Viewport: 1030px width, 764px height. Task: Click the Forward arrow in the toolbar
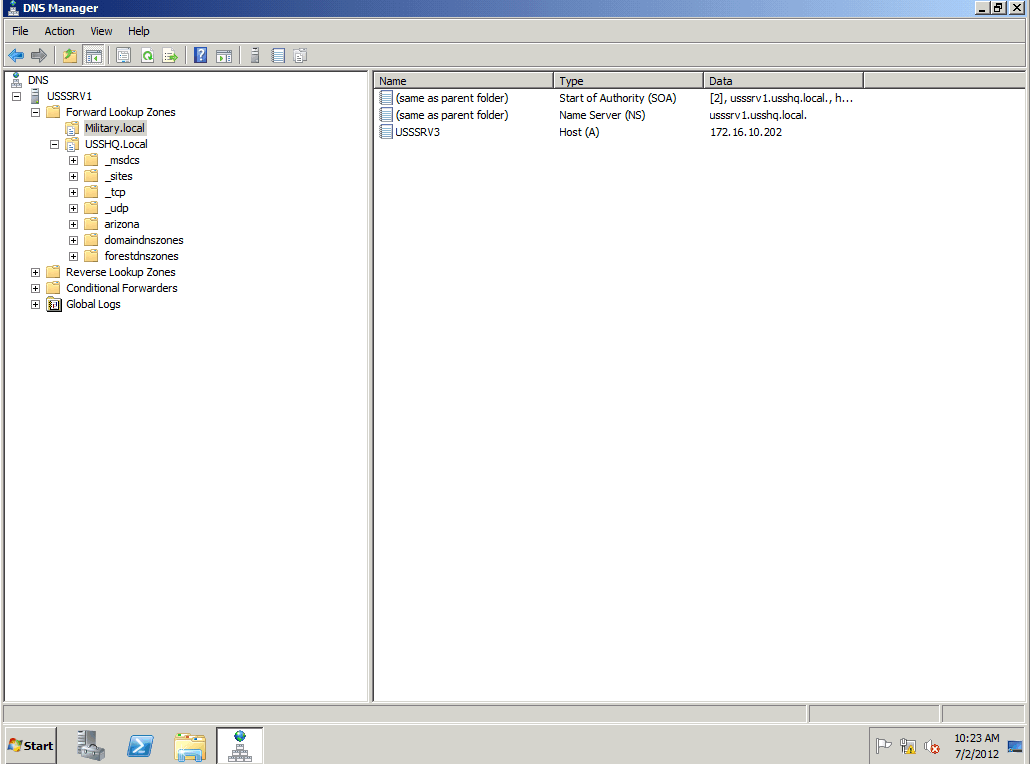[x=39, y=56]
